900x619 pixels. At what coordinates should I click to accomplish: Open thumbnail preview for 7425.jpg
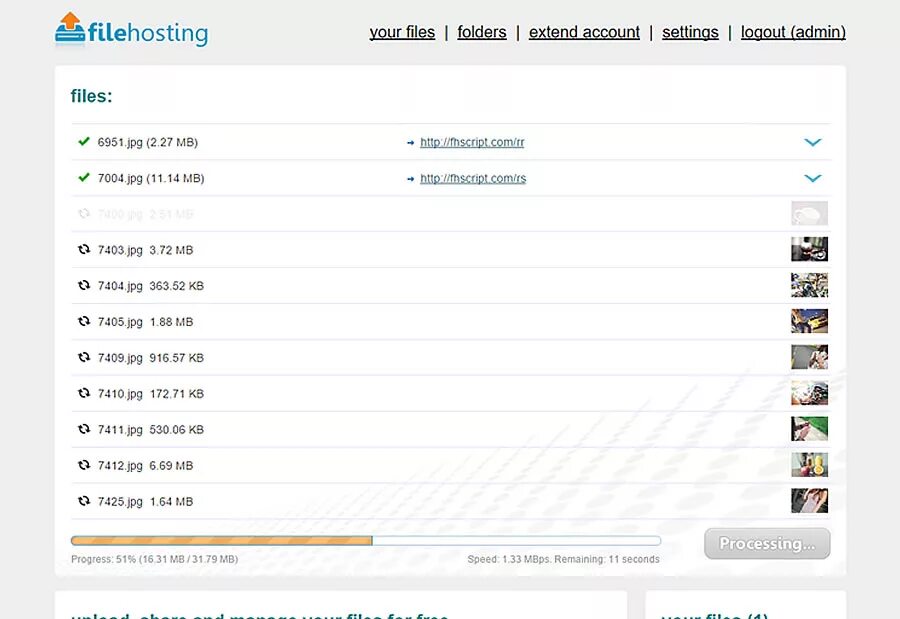pos(809,501)
